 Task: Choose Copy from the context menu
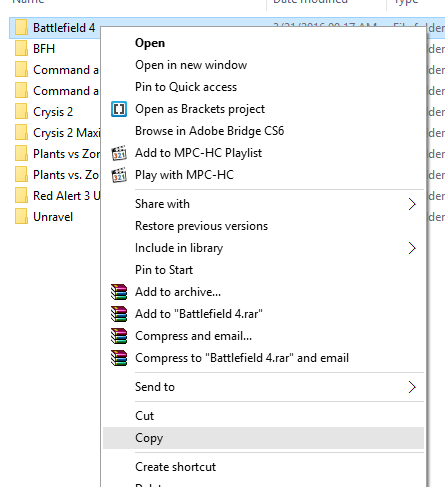263,438
